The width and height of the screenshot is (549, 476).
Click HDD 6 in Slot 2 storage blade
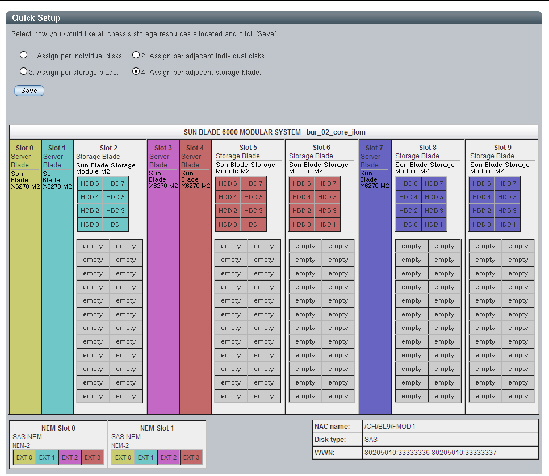click(x=90, y=183)
